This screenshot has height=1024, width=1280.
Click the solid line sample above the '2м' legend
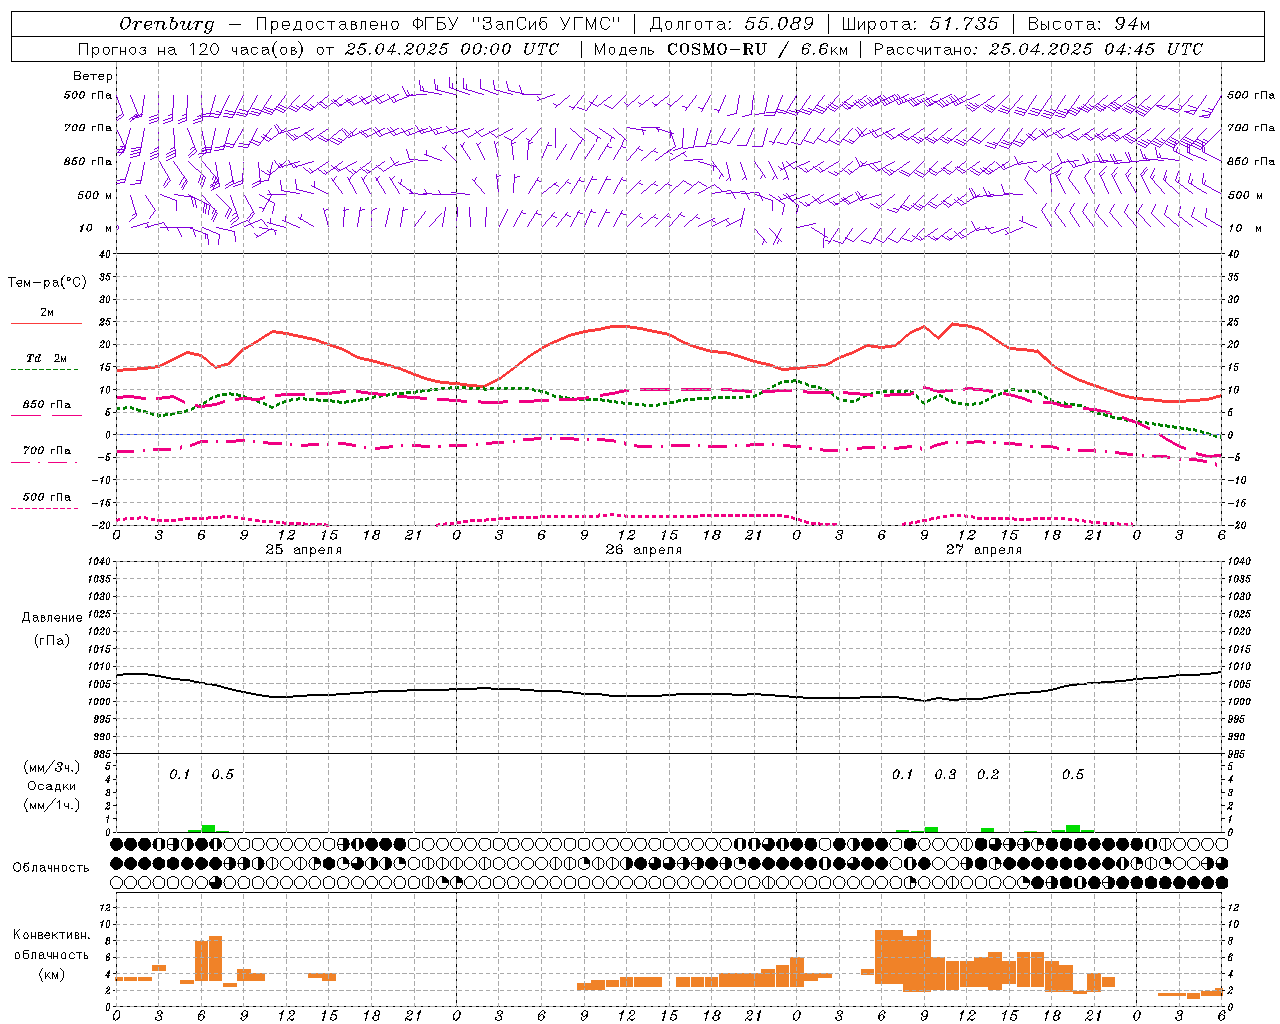click(46, 324)
